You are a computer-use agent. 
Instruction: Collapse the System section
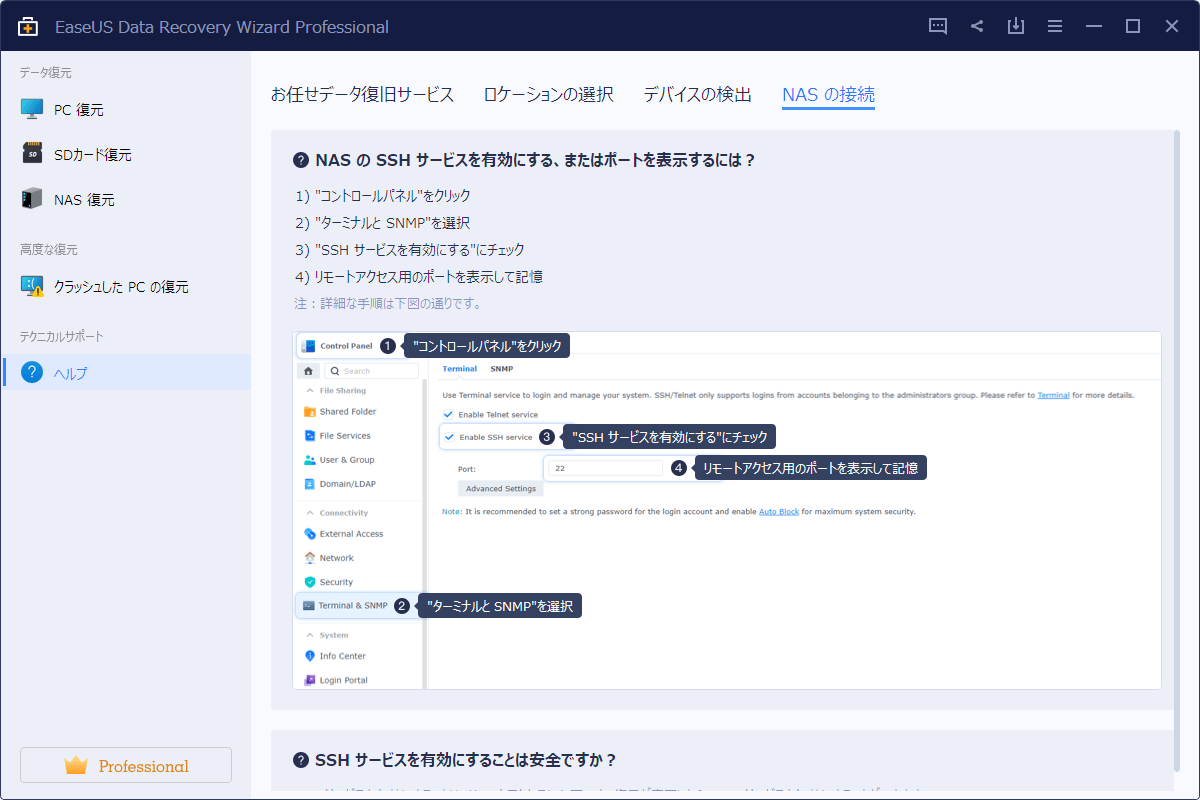click(x=310, y=635)
